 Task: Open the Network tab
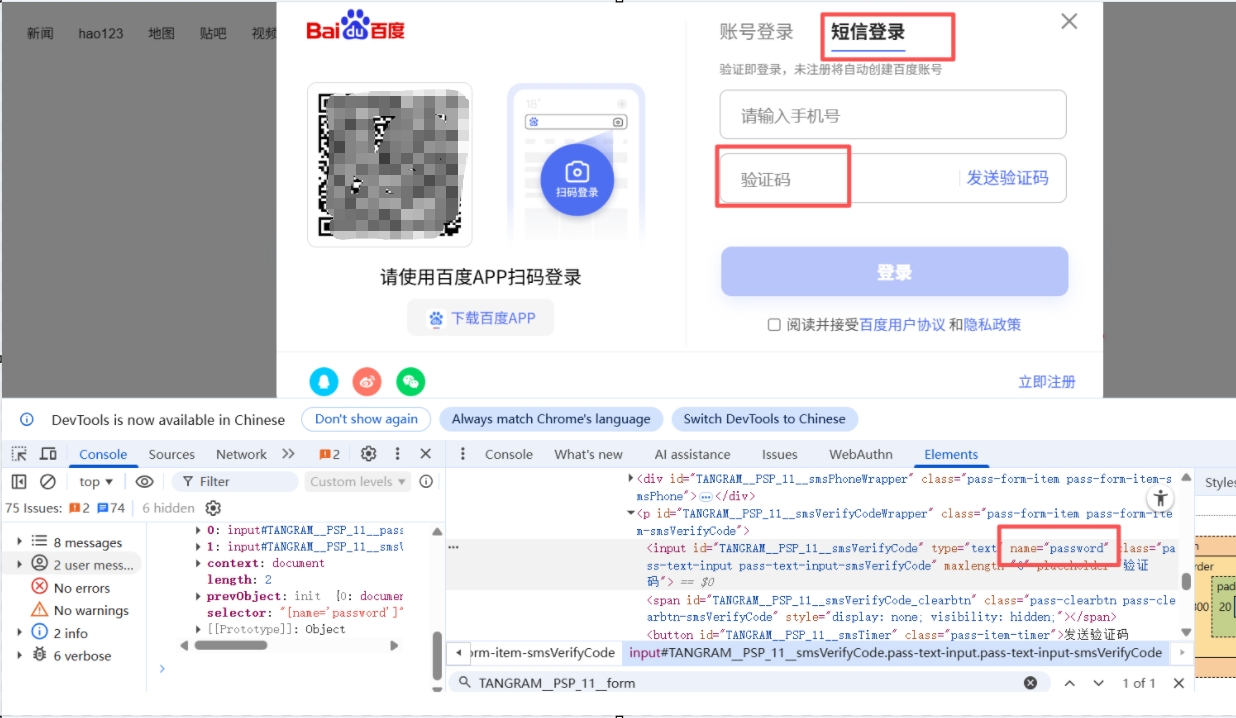(241, 454)
